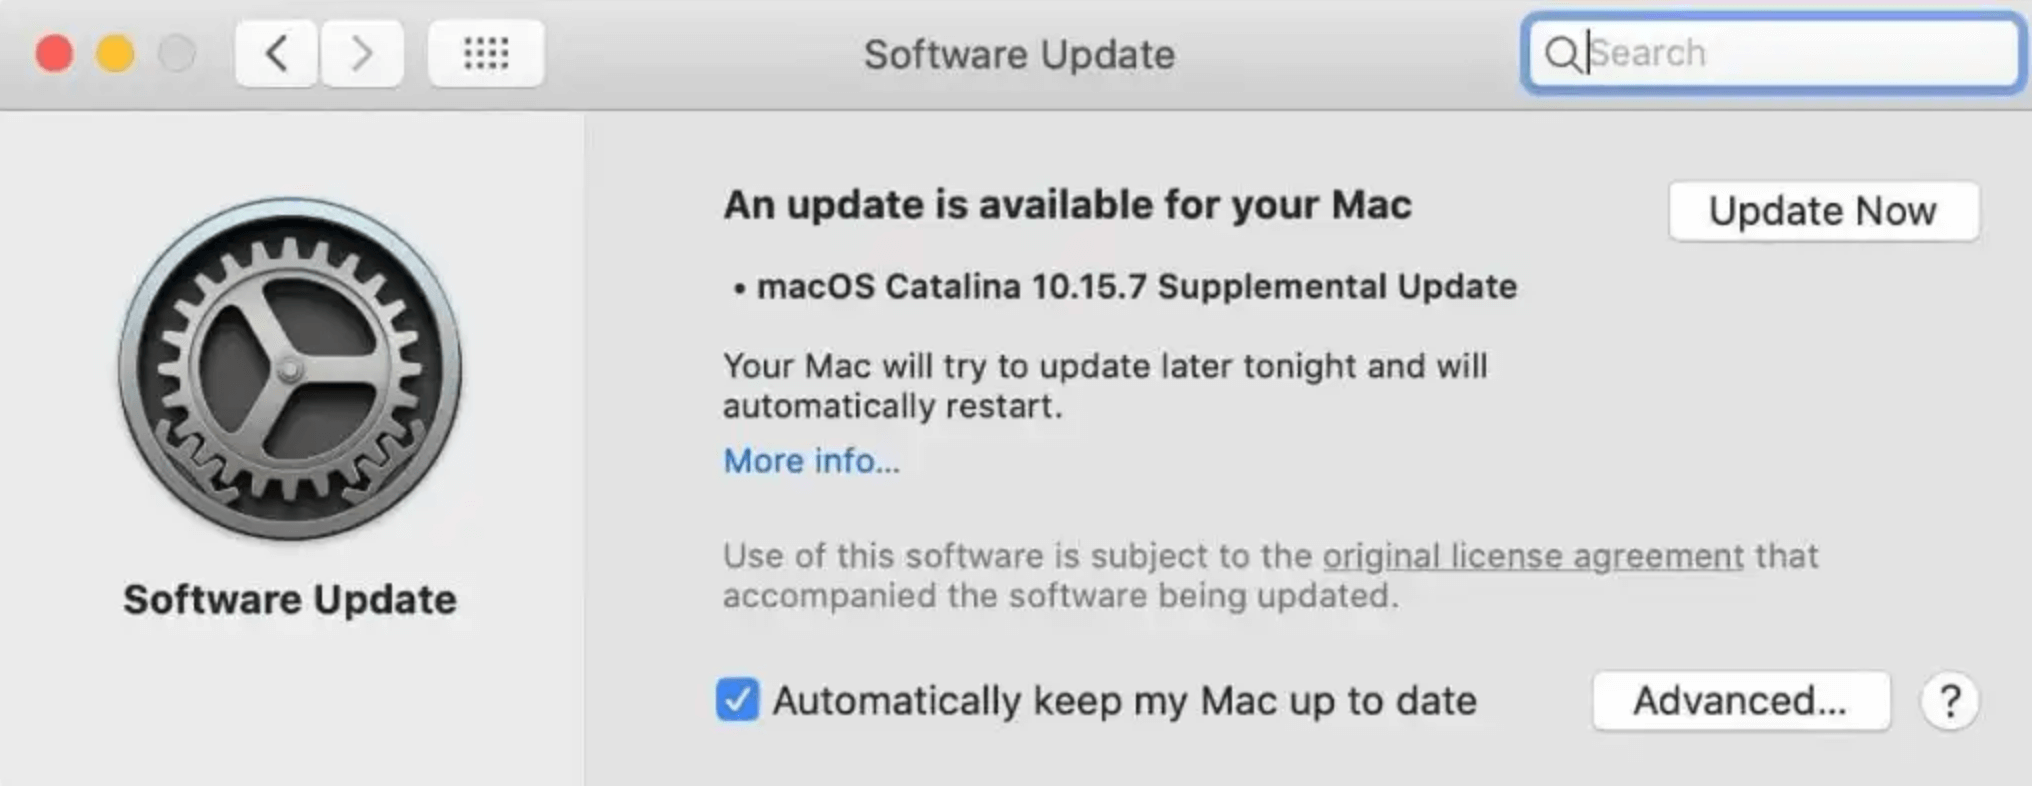Click 'An update is available for your Mac' heading
Screen dimensions: 2032x786
pyautogui.click(x=1067, y=205)
